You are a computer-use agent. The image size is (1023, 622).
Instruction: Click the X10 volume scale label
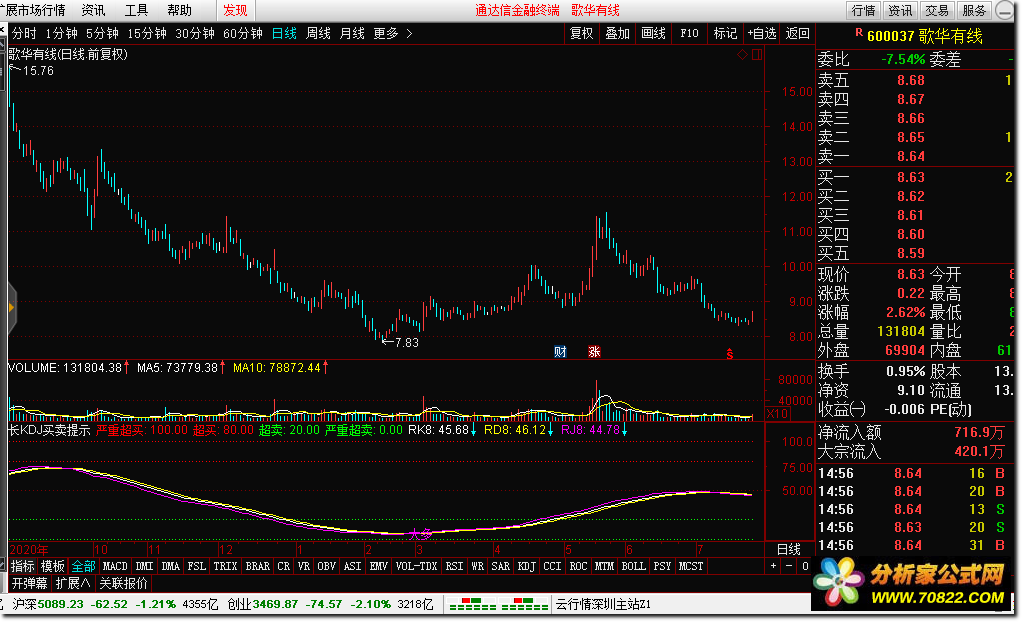click(777, 413)
